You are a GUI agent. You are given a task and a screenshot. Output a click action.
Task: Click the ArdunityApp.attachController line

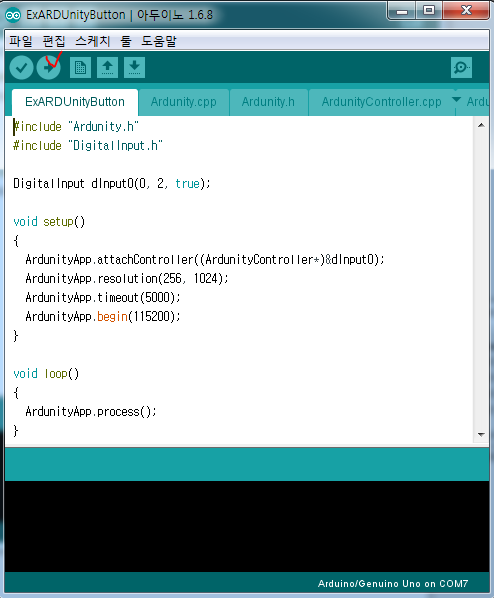tap(204, 260)
